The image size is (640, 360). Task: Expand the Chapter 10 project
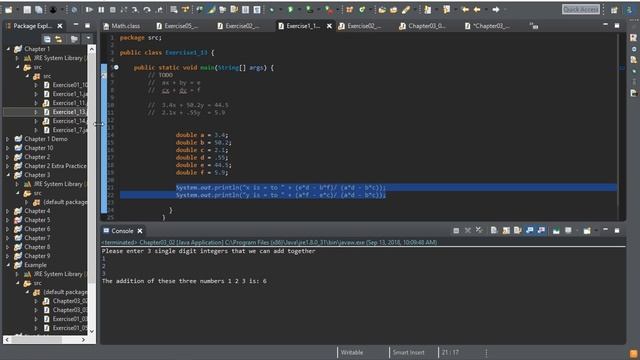pyautogui.click(x=8, y=148)
